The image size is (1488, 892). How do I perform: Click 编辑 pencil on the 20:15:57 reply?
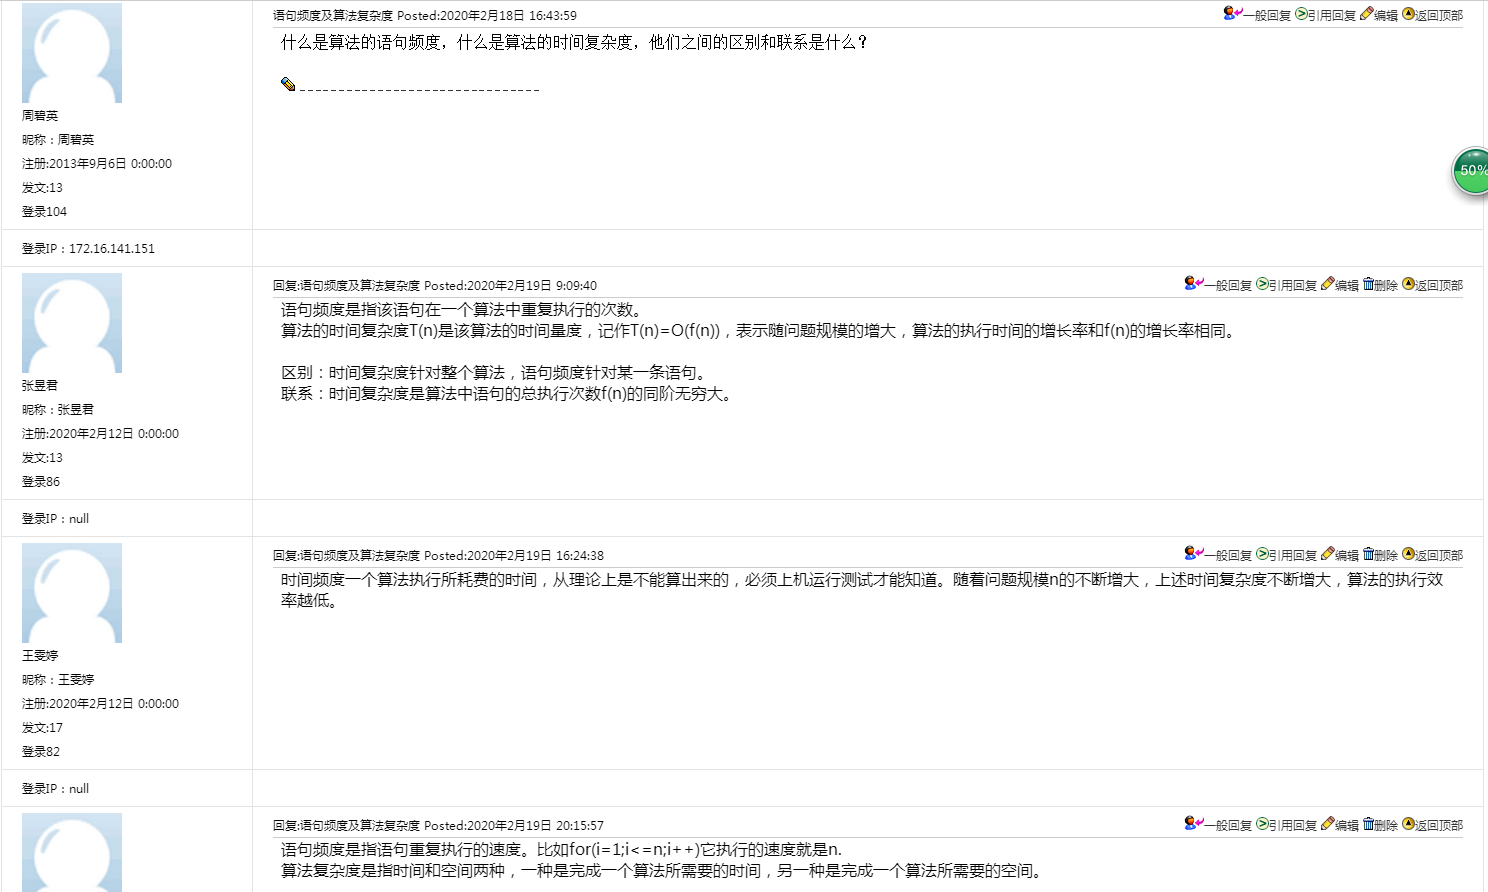point(1328,823)
